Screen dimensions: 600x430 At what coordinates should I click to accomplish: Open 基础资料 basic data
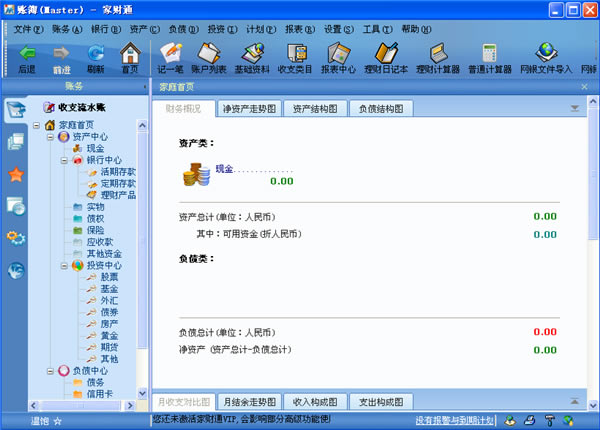coord(252,58)
